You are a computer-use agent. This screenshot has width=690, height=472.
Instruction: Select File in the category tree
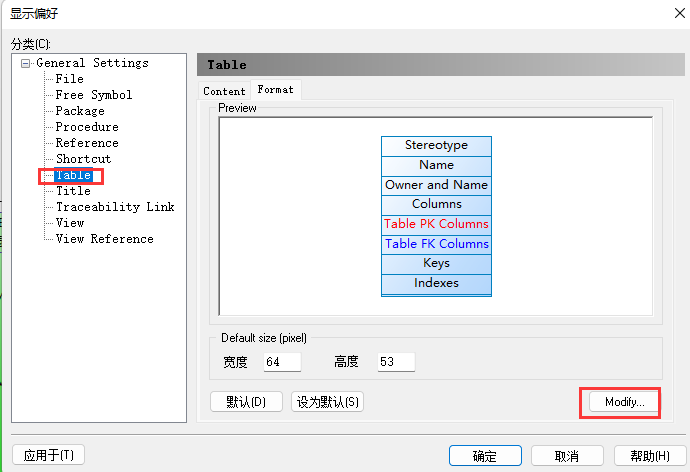tap(69, 79)
